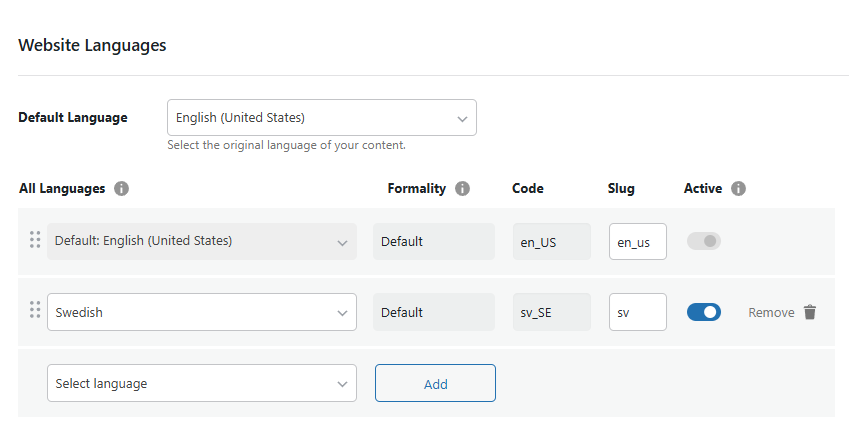
Task: Click the en_us slug input field
Action: click(638, 242)
